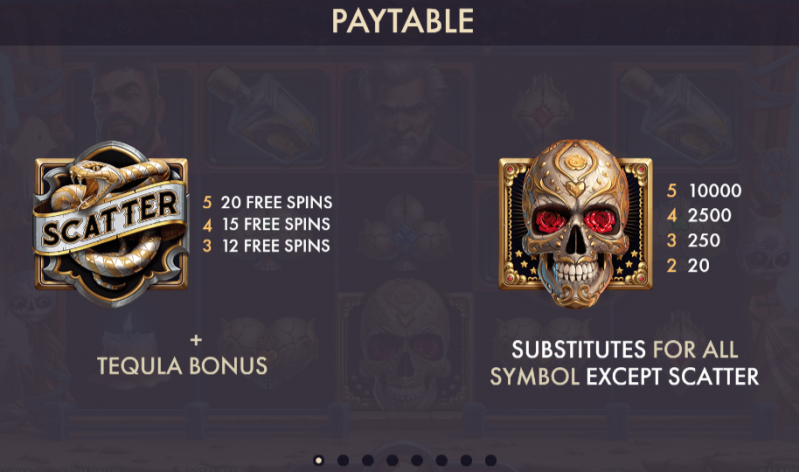This screenshot has height=472, width=799.
Task: Click the snake Scatter symbol icon
Action: (x=111, y=224)
